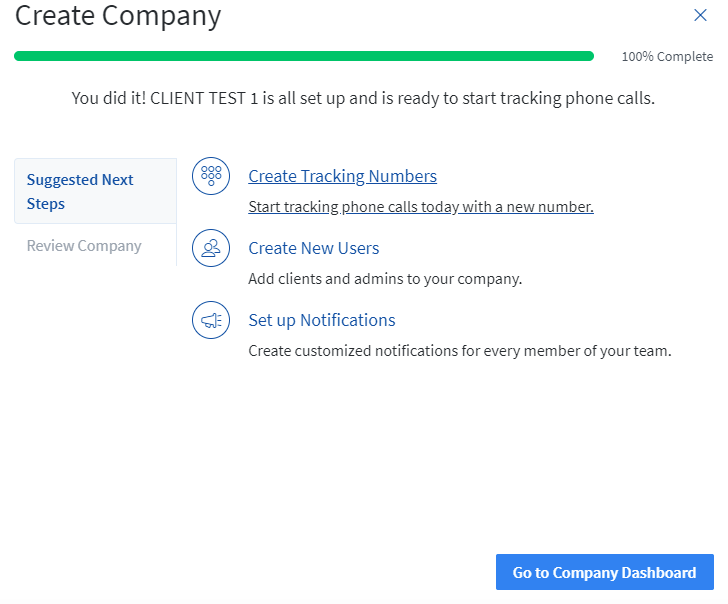Click the users icon beside Create New Users
728x604 pixels.
pyautogui.click(x=211, y=248)
